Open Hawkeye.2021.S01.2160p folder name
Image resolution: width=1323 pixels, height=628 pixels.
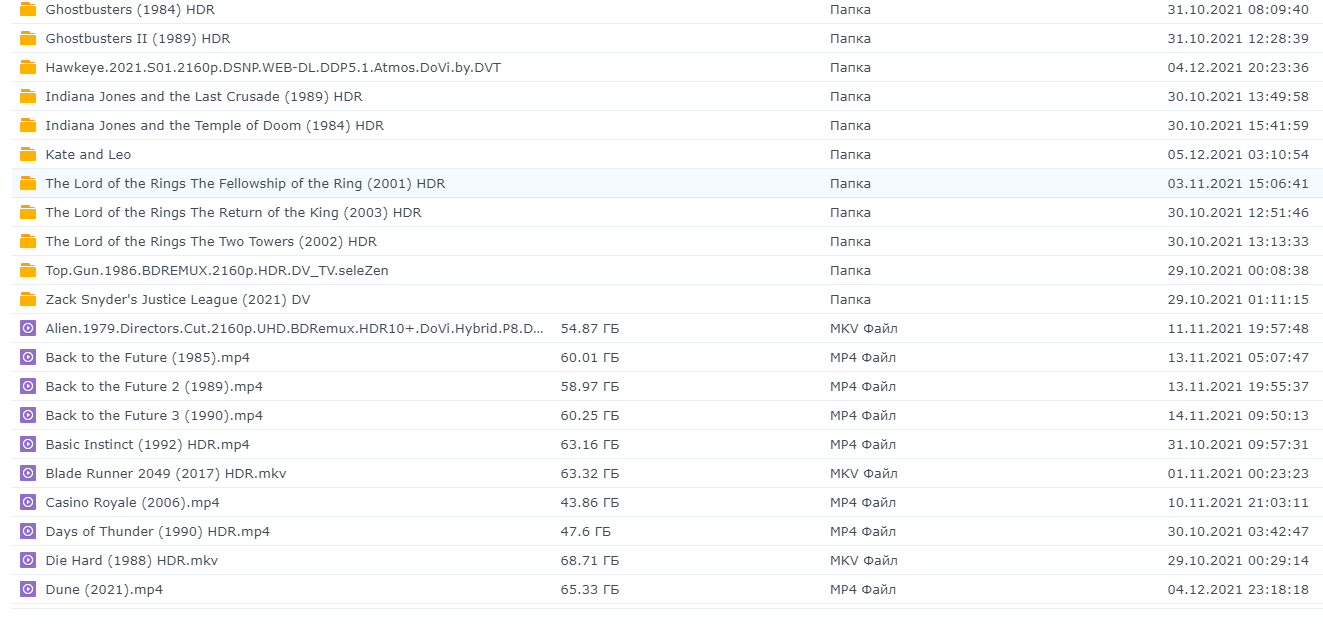pos(273,68)
